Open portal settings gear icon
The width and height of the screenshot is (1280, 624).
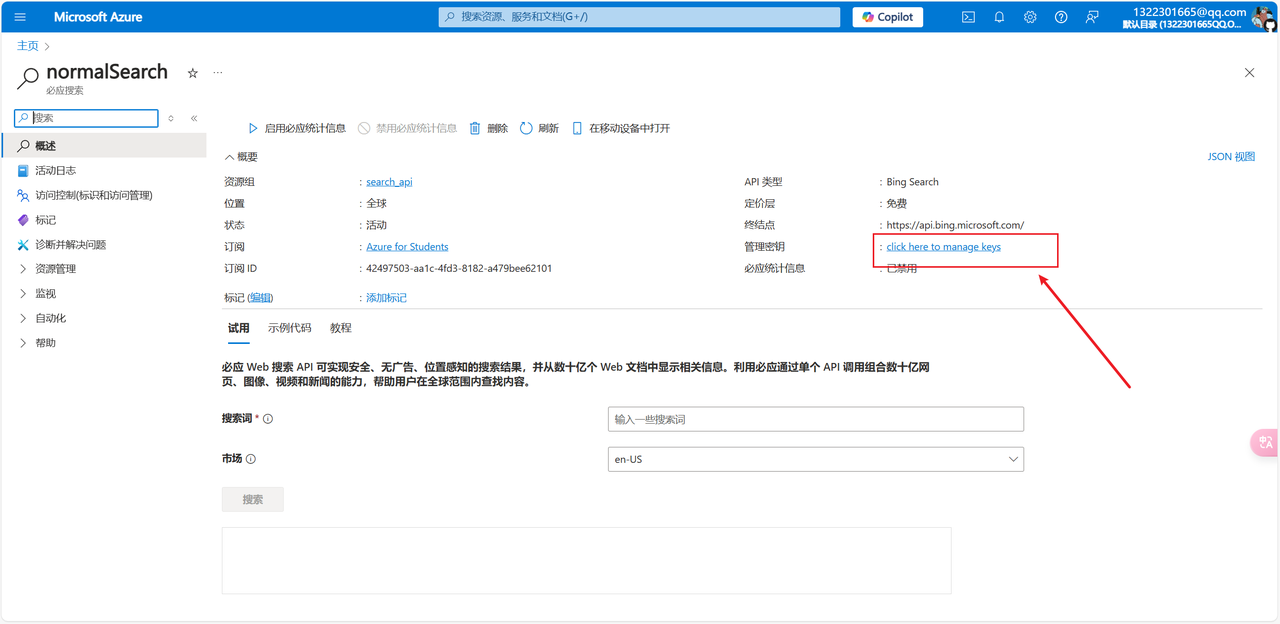click(1030, 17)
